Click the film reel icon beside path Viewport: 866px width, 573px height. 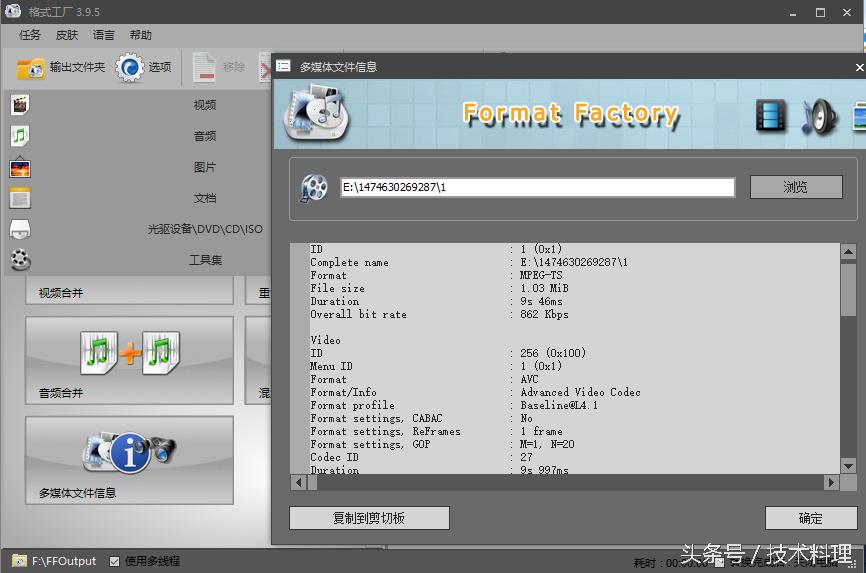315,187
